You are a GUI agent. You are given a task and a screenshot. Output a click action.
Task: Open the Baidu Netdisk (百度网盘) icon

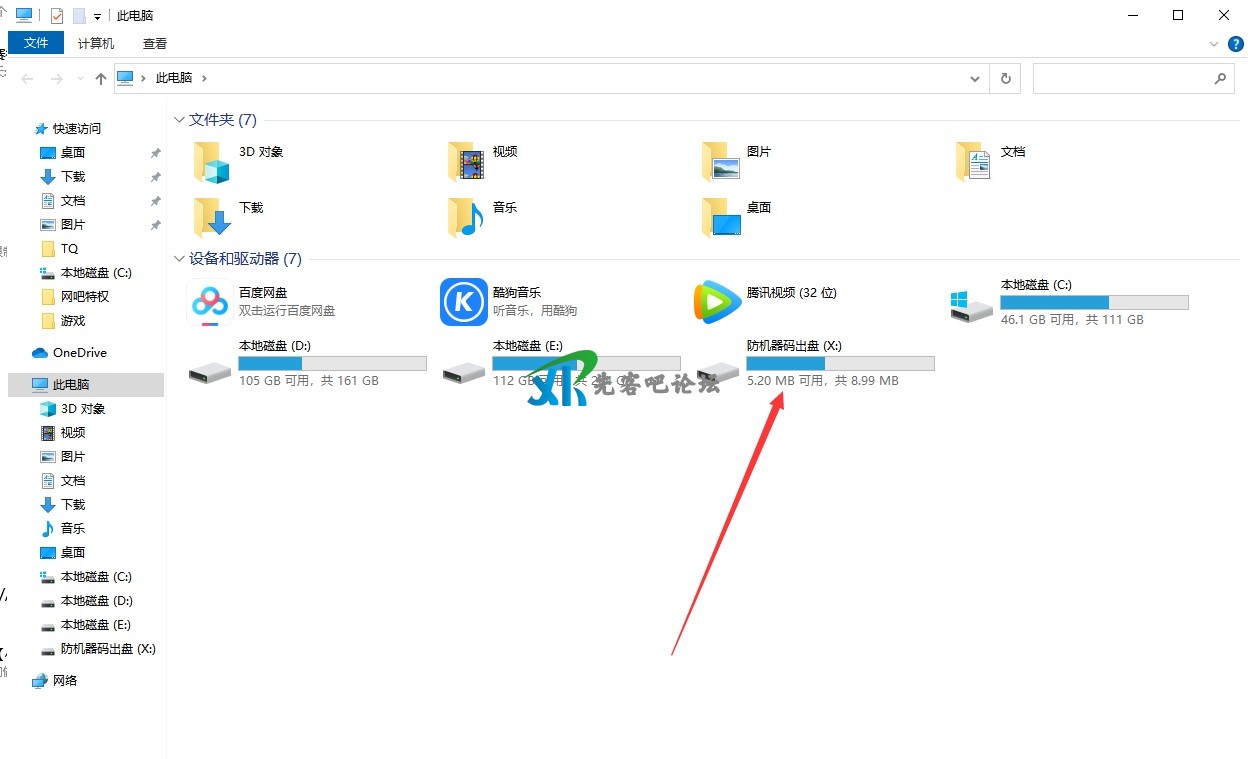[210, 302]
